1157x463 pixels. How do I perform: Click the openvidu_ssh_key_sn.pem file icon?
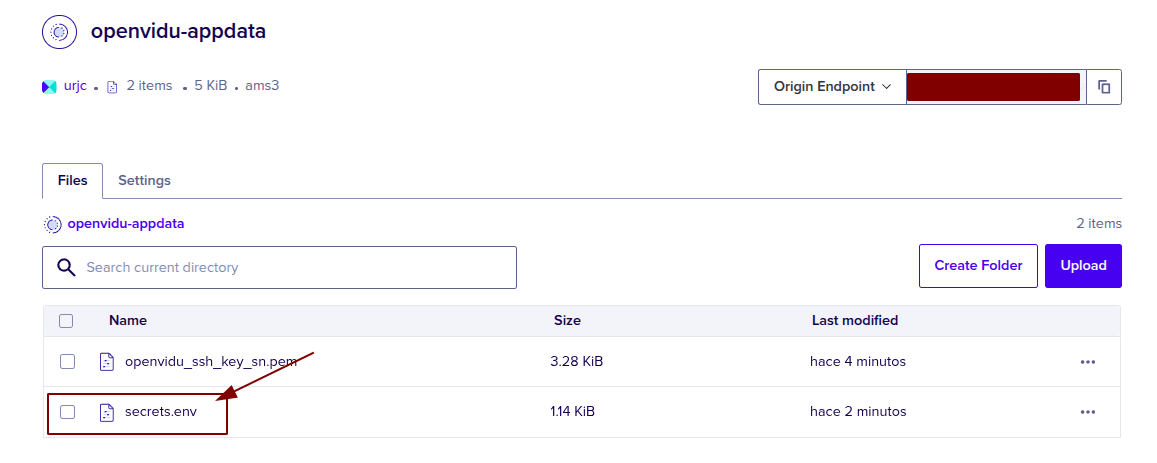click(107, 362)
